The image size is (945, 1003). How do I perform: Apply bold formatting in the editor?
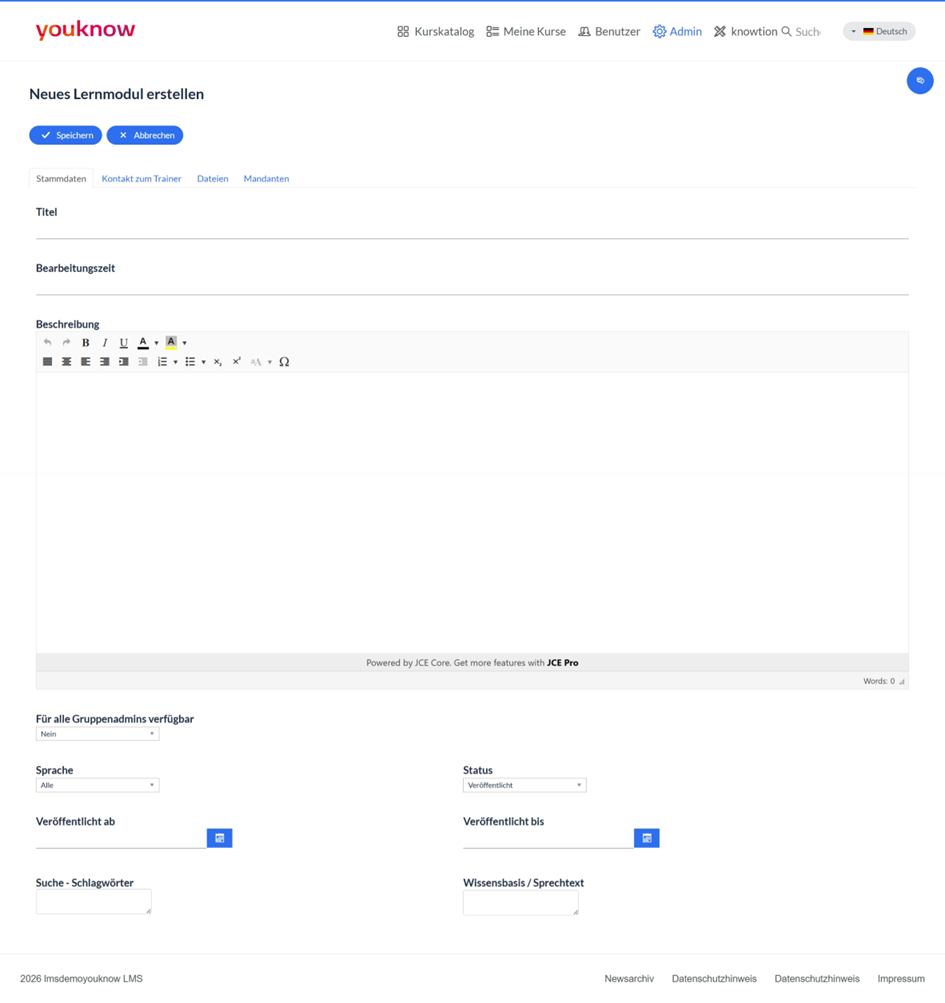point(85,343)
